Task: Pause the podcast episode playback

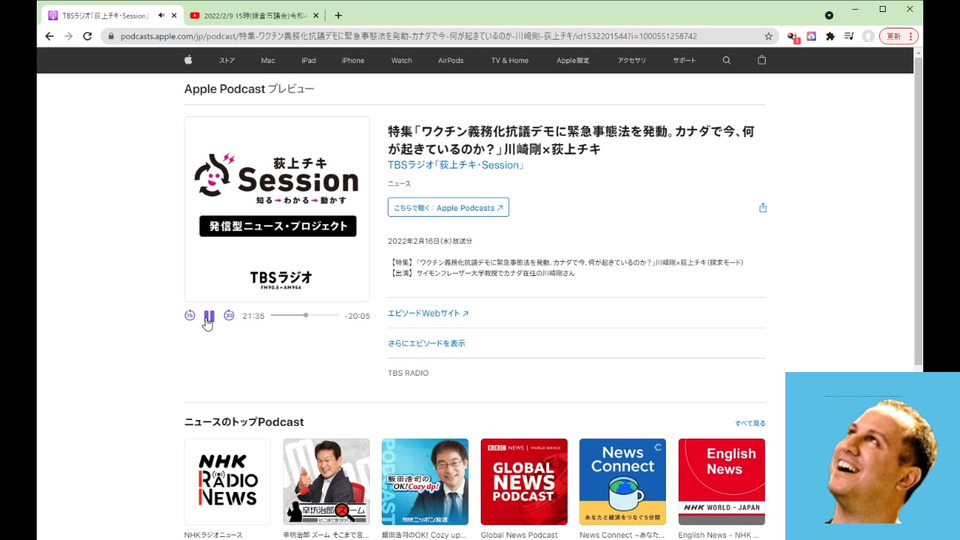Action: 209,316
